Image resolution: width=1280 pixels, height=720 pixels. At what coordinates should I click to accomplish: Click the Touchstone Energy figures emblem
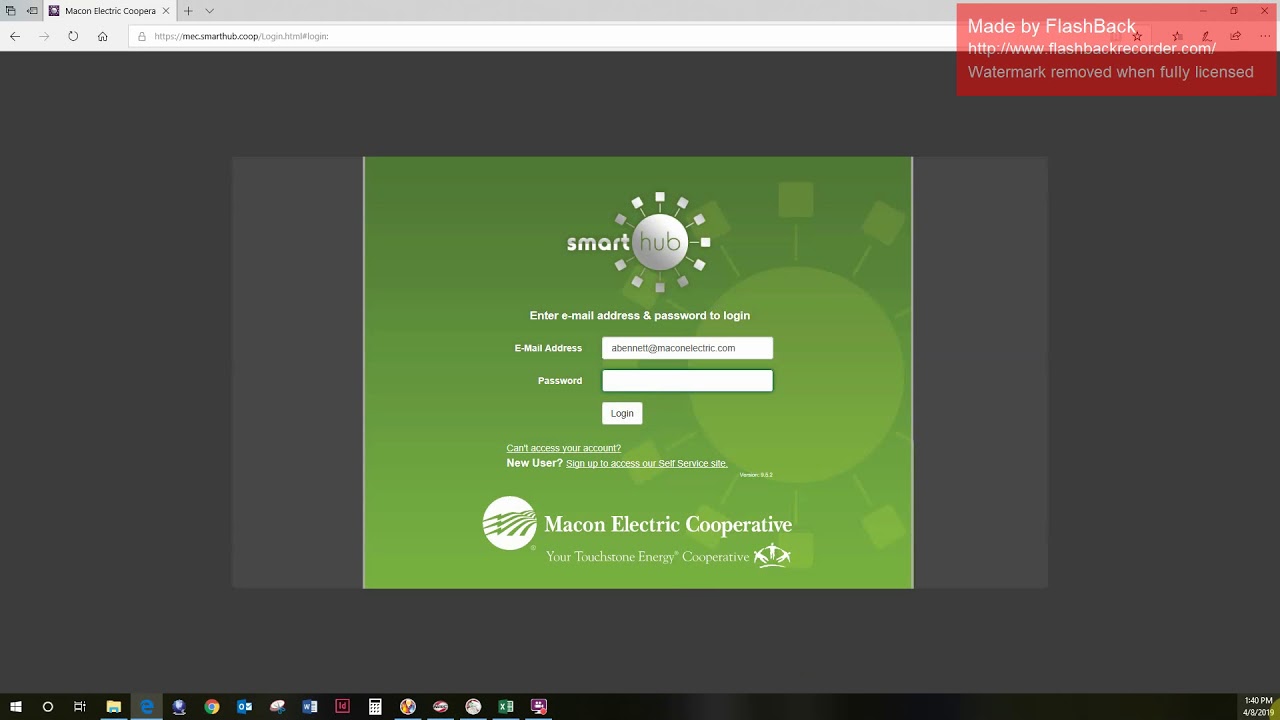point(772,556)
